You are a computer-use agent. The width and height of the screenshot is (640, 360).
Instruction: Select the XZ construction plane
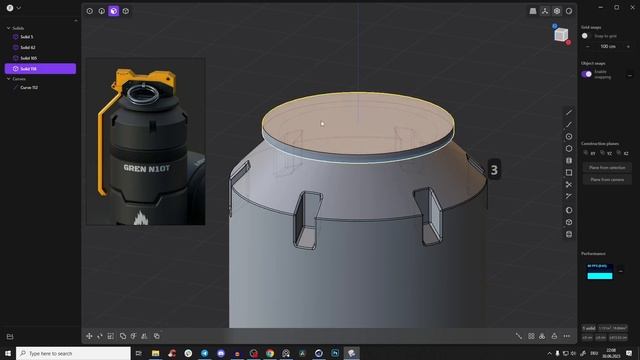coord(623,153)
